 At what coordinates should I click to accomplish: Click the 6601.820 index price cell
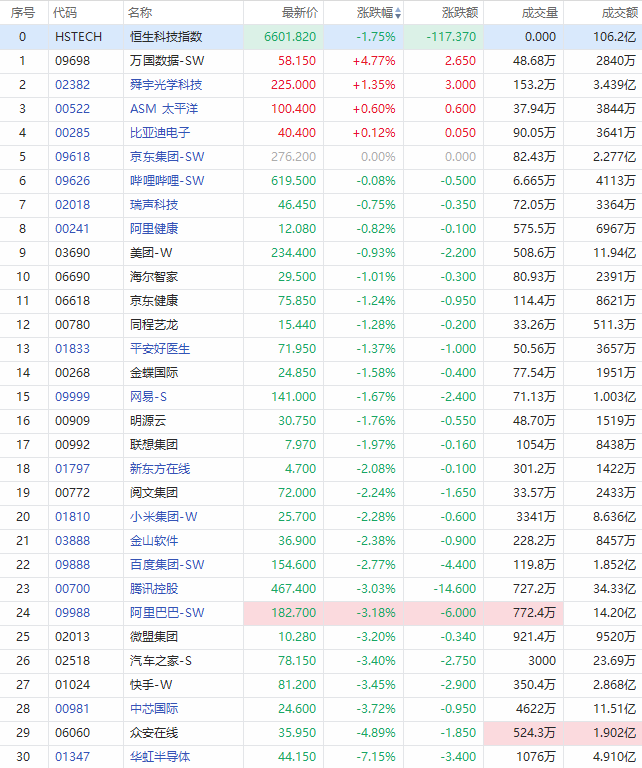(x=284, y=37)
